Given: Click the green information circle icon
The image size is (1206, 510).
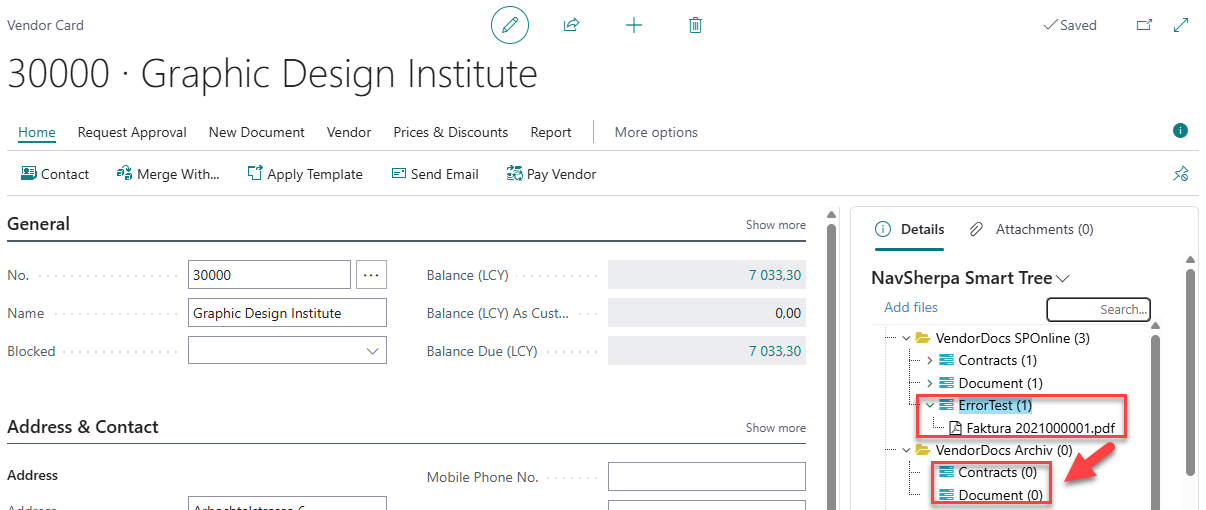Looking at the screenshot, I should 1180,131.
